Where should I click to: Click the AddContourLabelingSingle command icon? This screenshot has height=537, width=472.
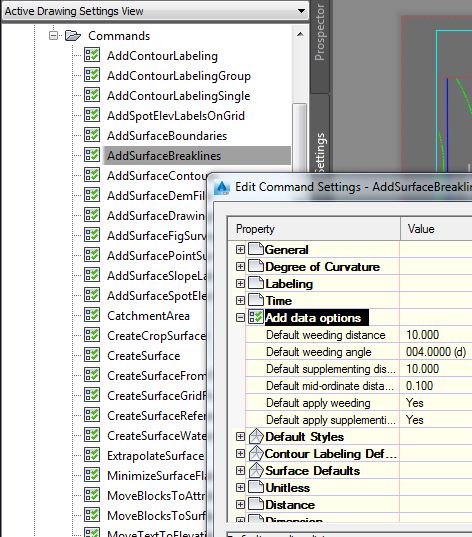click(x=92, y=95)
